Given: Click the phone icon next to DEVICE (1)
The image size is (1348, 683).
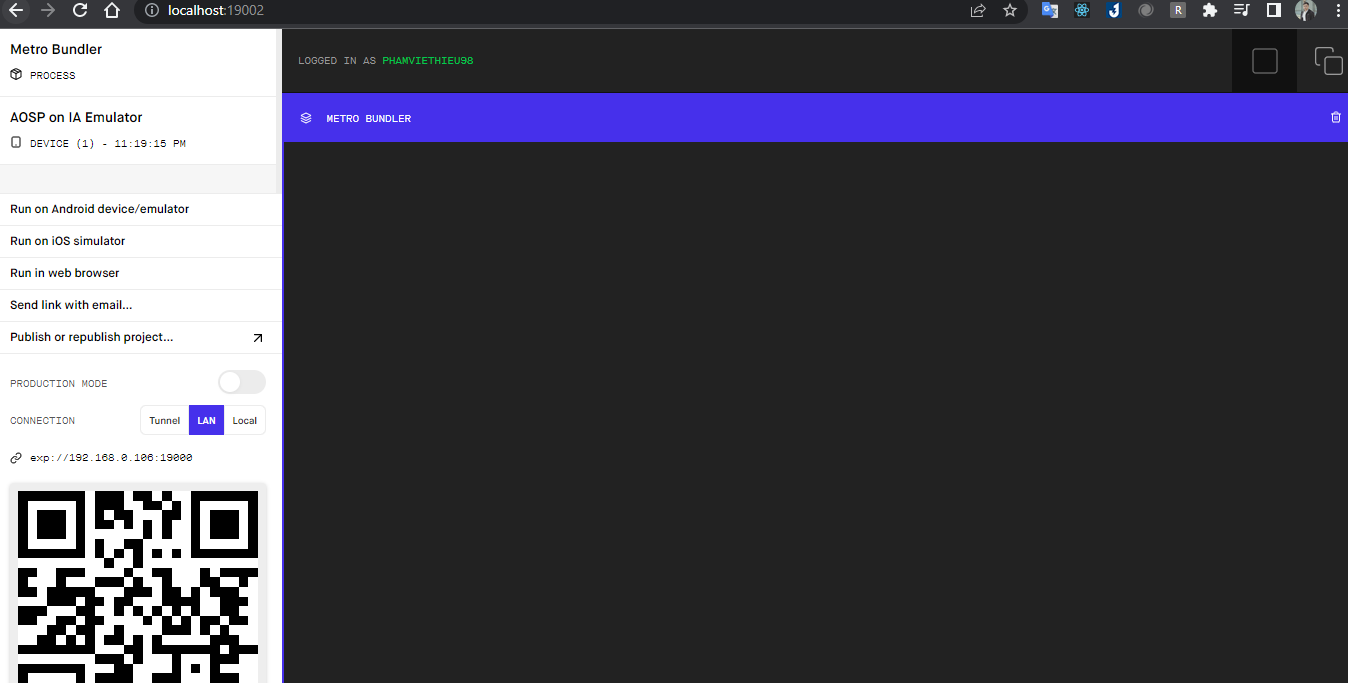Looking at the screenshot, I should coord(14,142).
